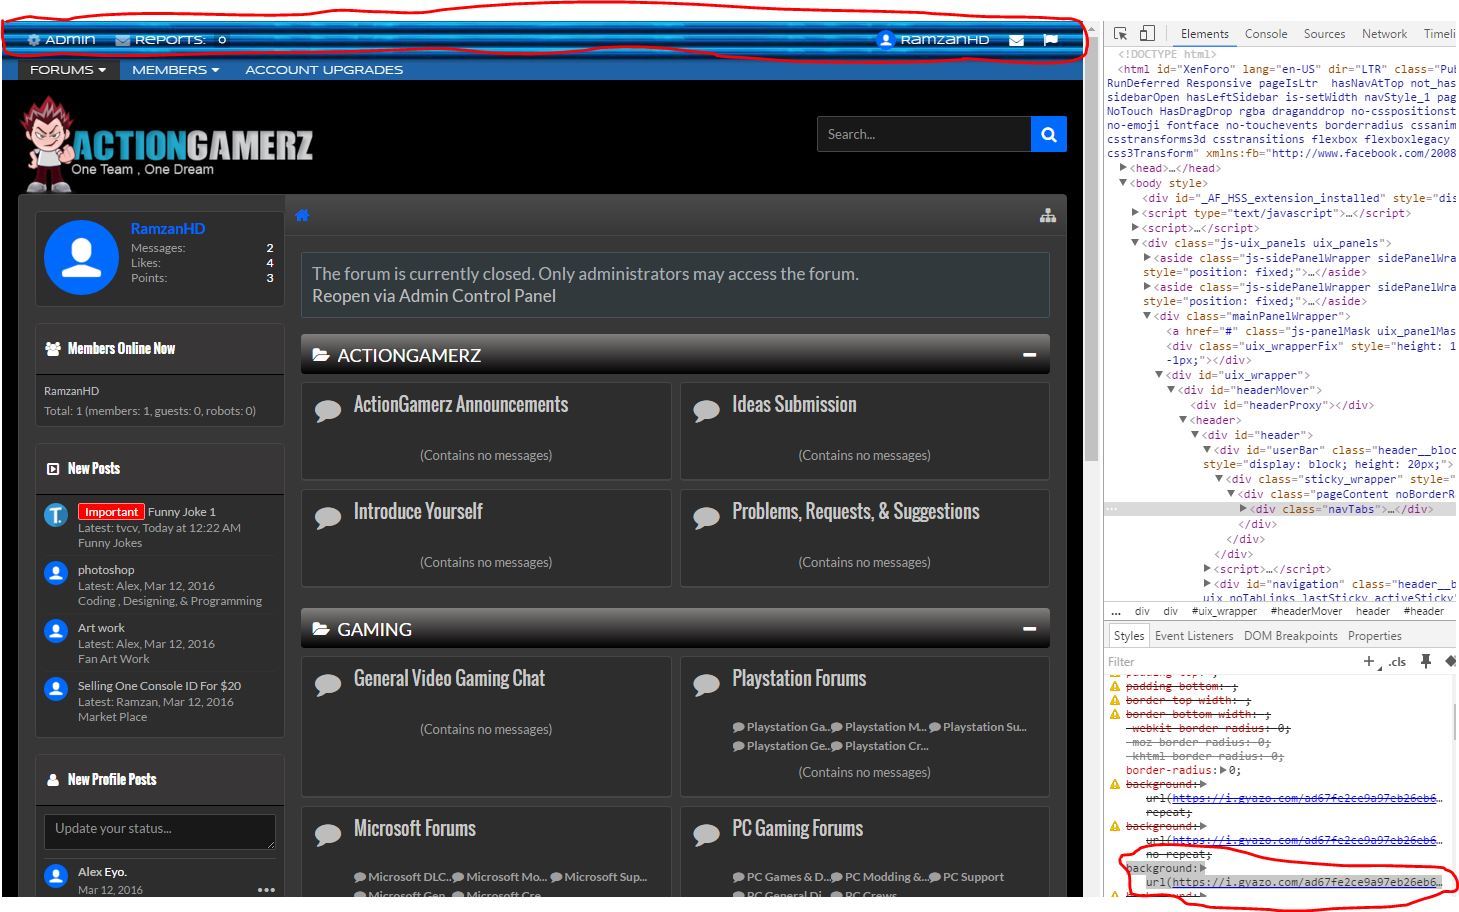Open the Members dropdown menu
Screen dimensions: 1459x912
point(175,70)
